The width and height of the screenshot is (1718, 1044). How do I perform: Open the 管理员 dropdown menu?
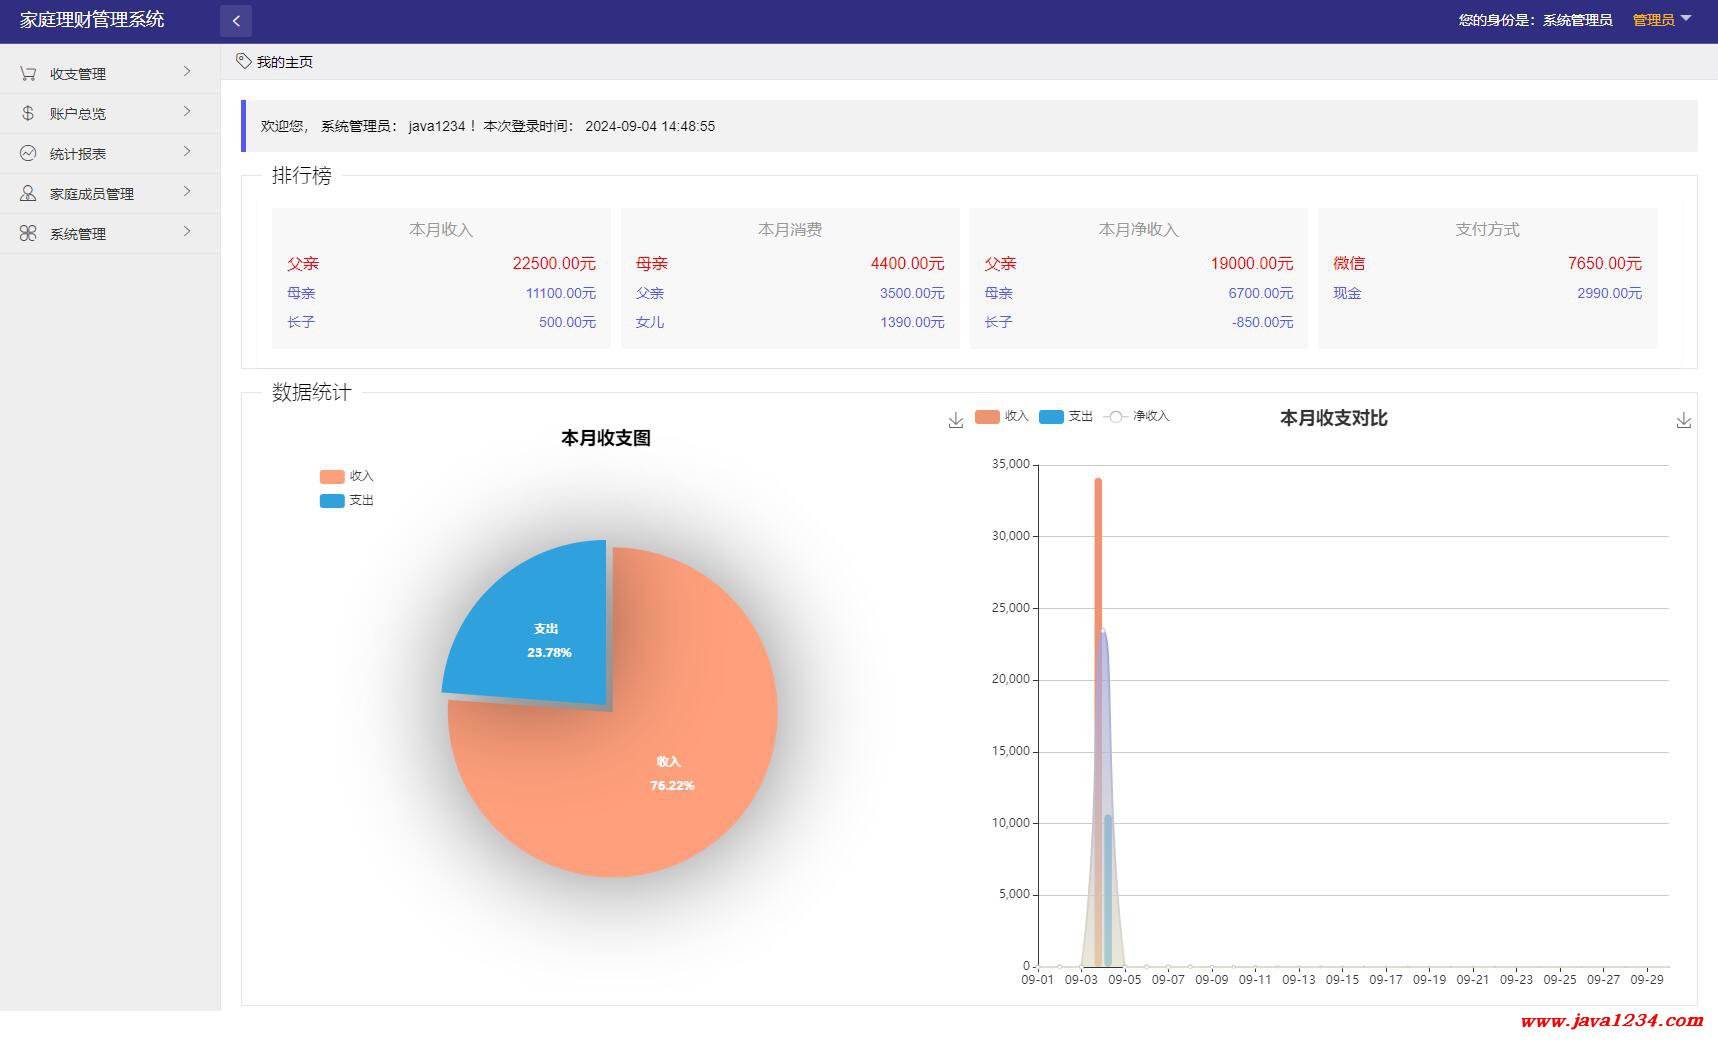(1661, 20)
